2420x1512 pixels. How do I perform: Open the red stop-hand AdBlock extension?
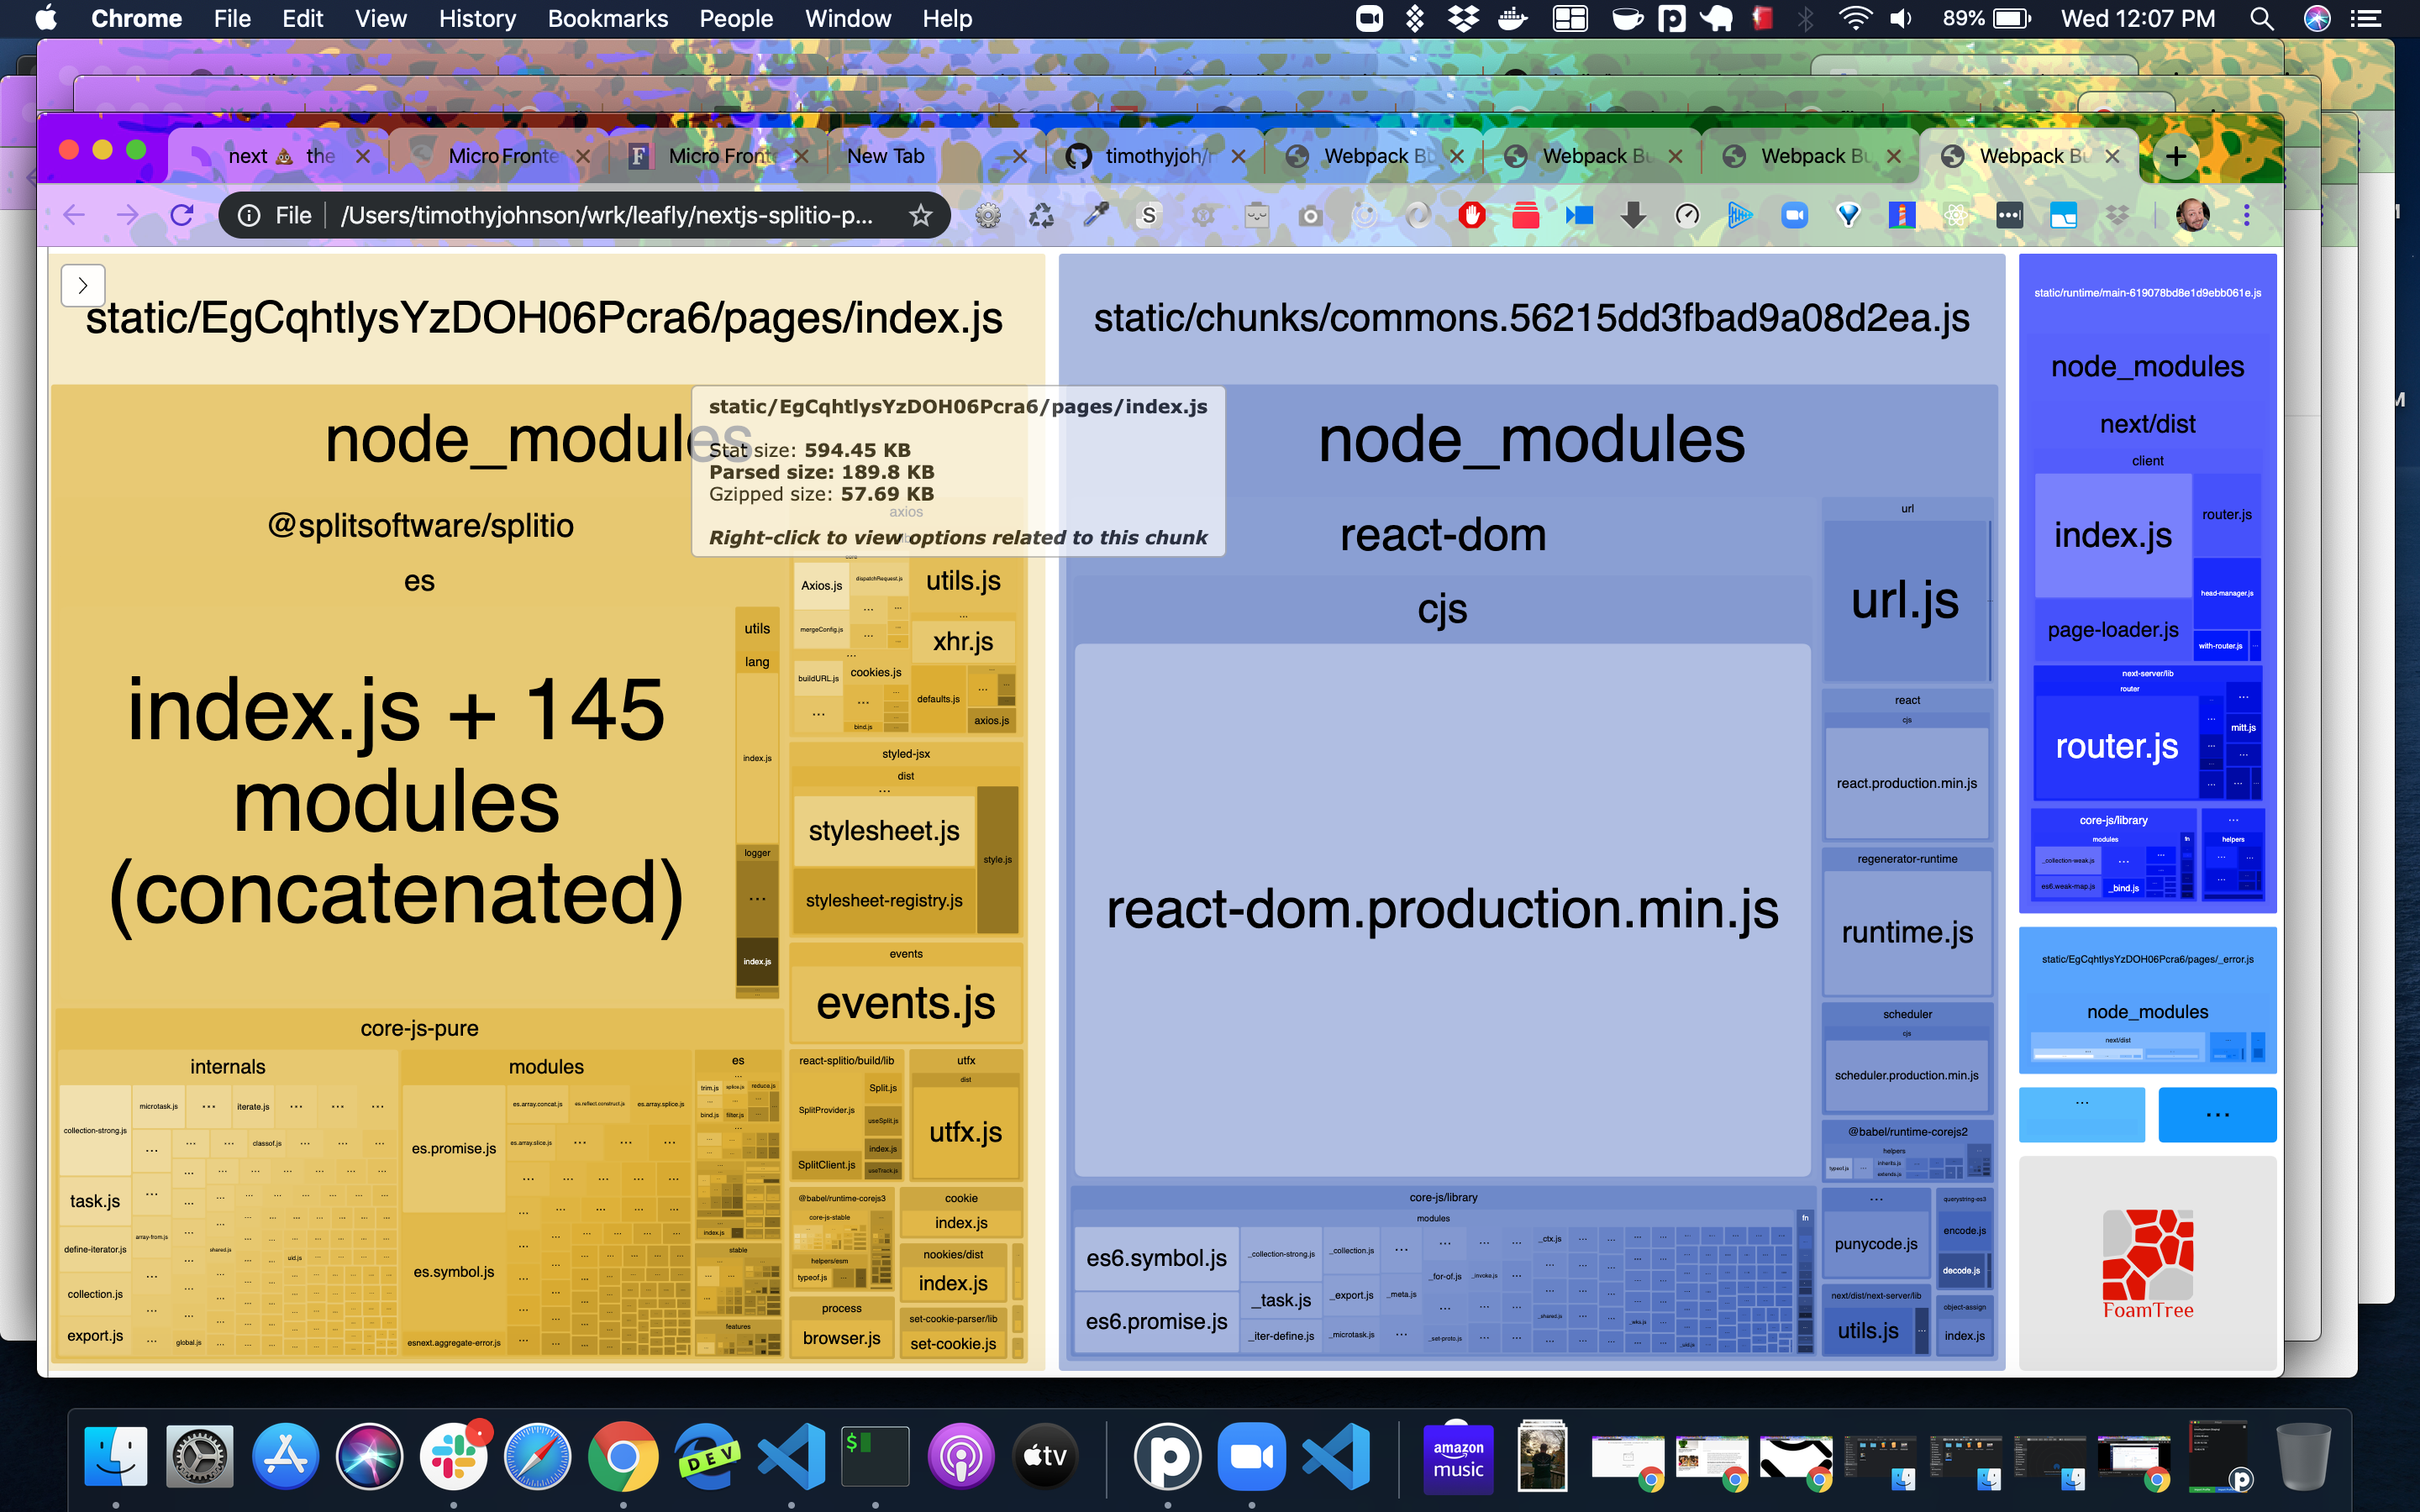1471,215
